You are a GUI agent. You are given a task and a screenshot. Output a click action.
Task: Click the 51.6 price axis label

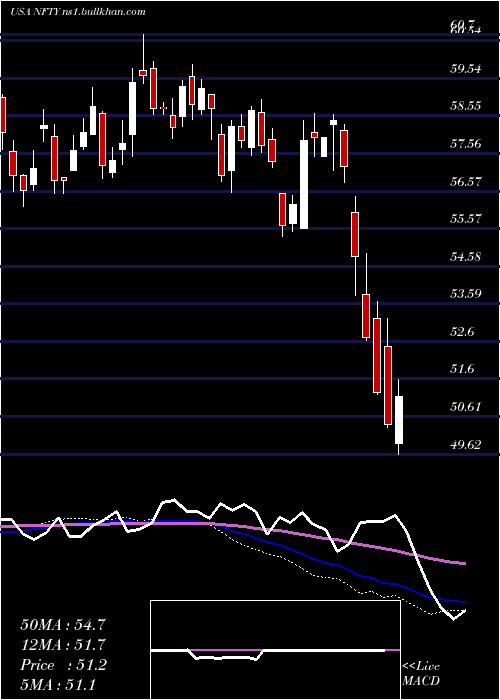coord(462,369)
